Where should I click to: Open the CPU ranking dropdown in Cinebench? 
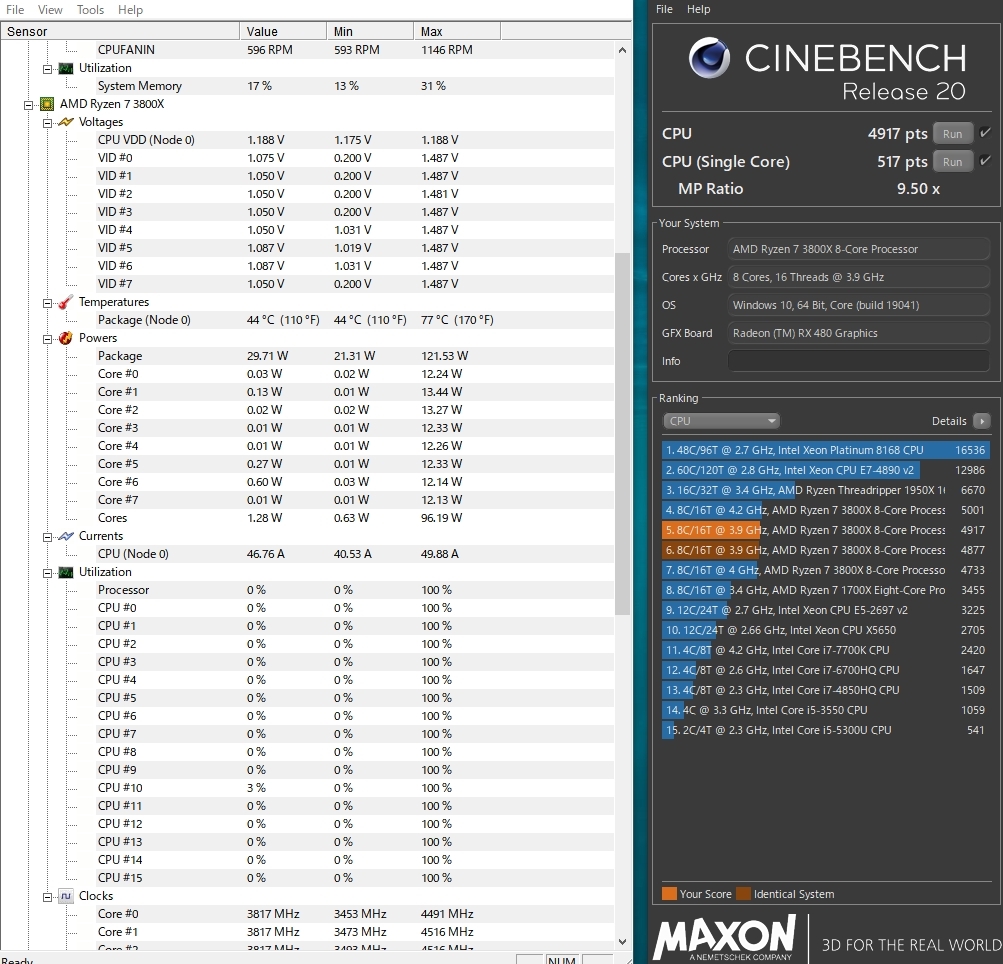(x=721, y=421)
